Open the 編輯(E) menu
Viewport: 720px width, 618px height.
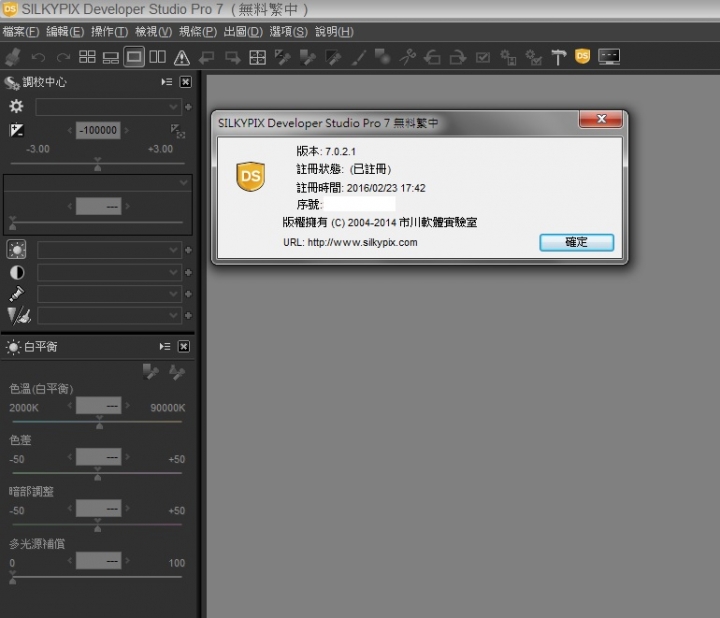coord(65,32)
